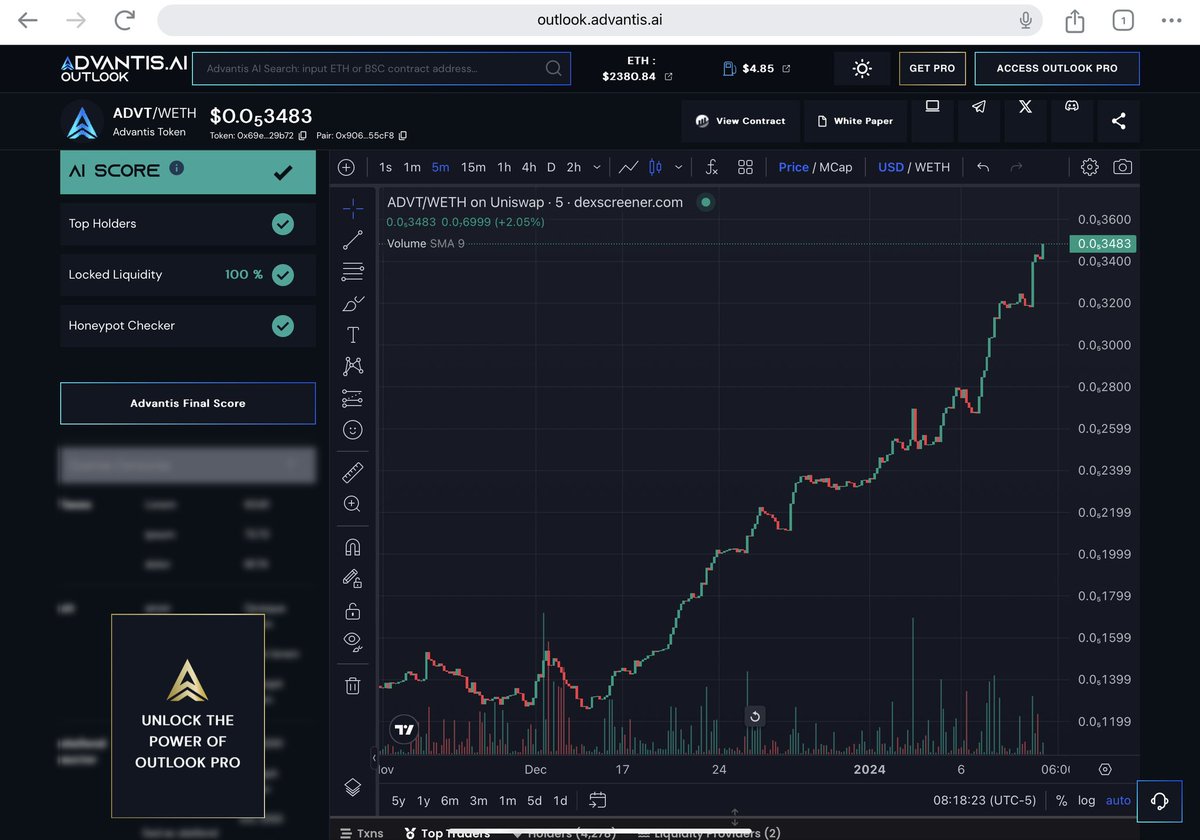
Task: Select the candlestick chart style
Action: (656, 167)
